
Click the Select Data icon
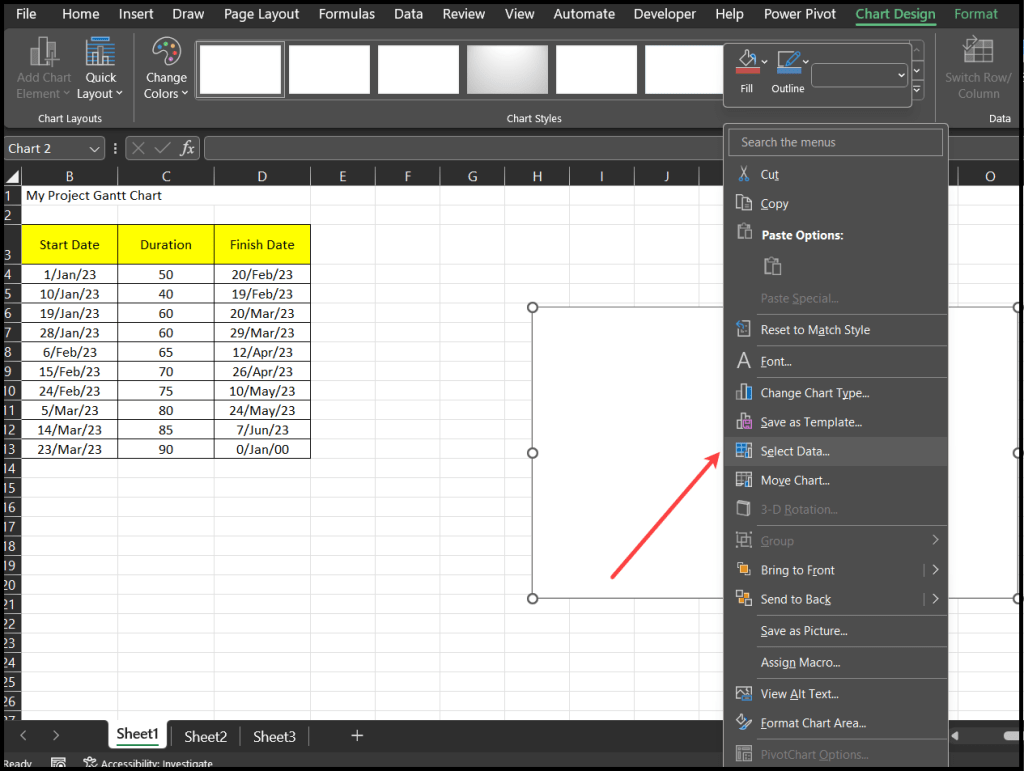pyautogui.click(x=743, y=450)
